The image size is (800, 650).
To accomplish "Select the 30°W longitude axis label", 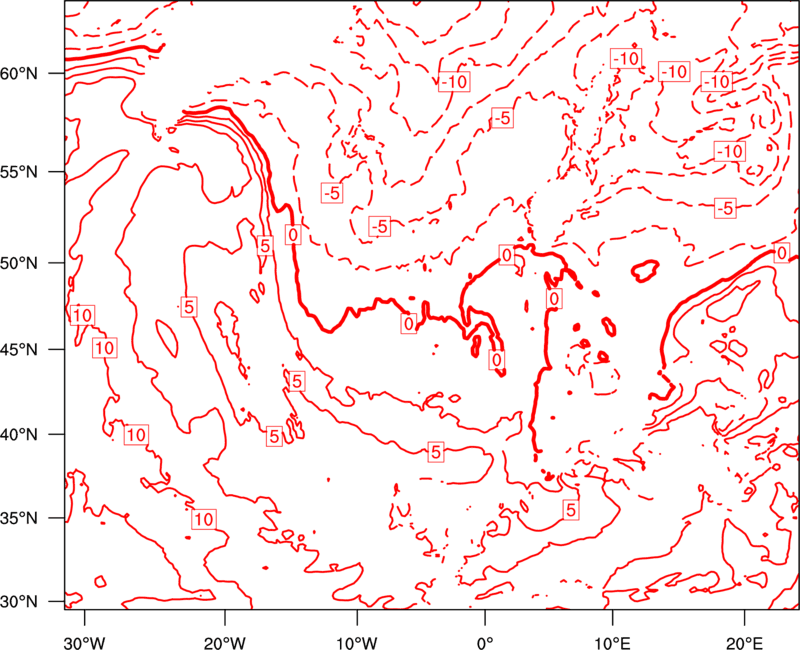I will [x=85, y=643].
